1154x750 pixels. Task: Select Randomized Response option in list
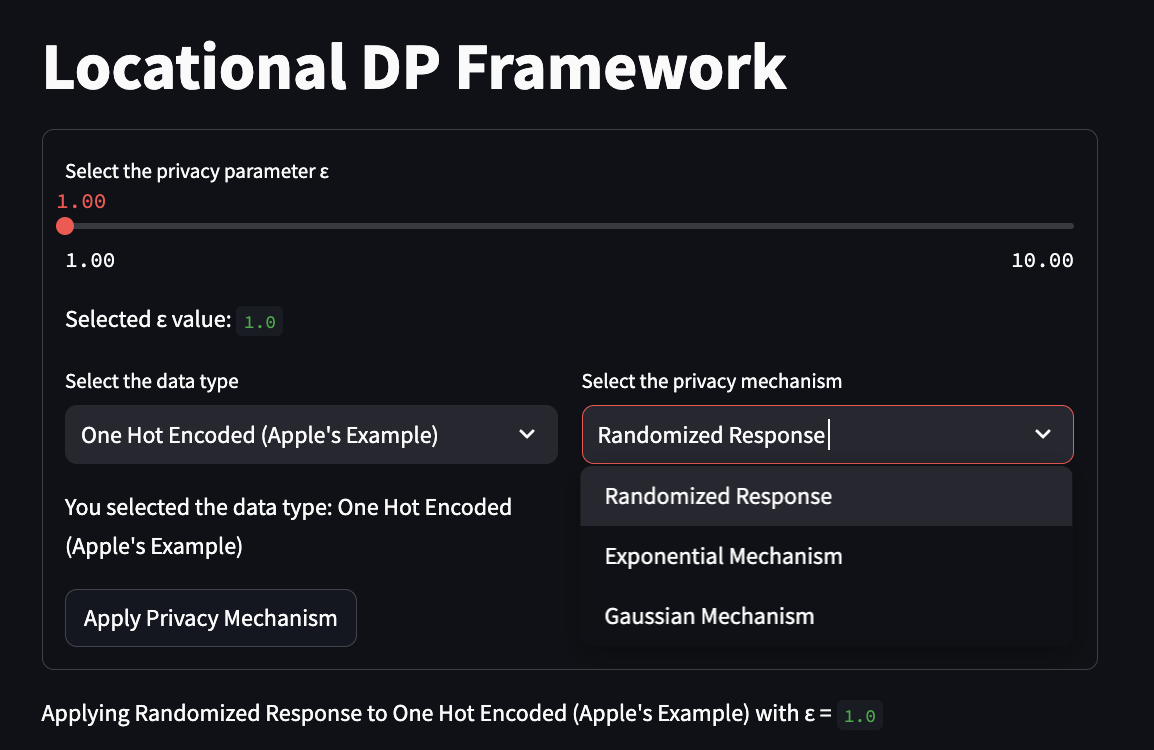(x=826, y=496)
